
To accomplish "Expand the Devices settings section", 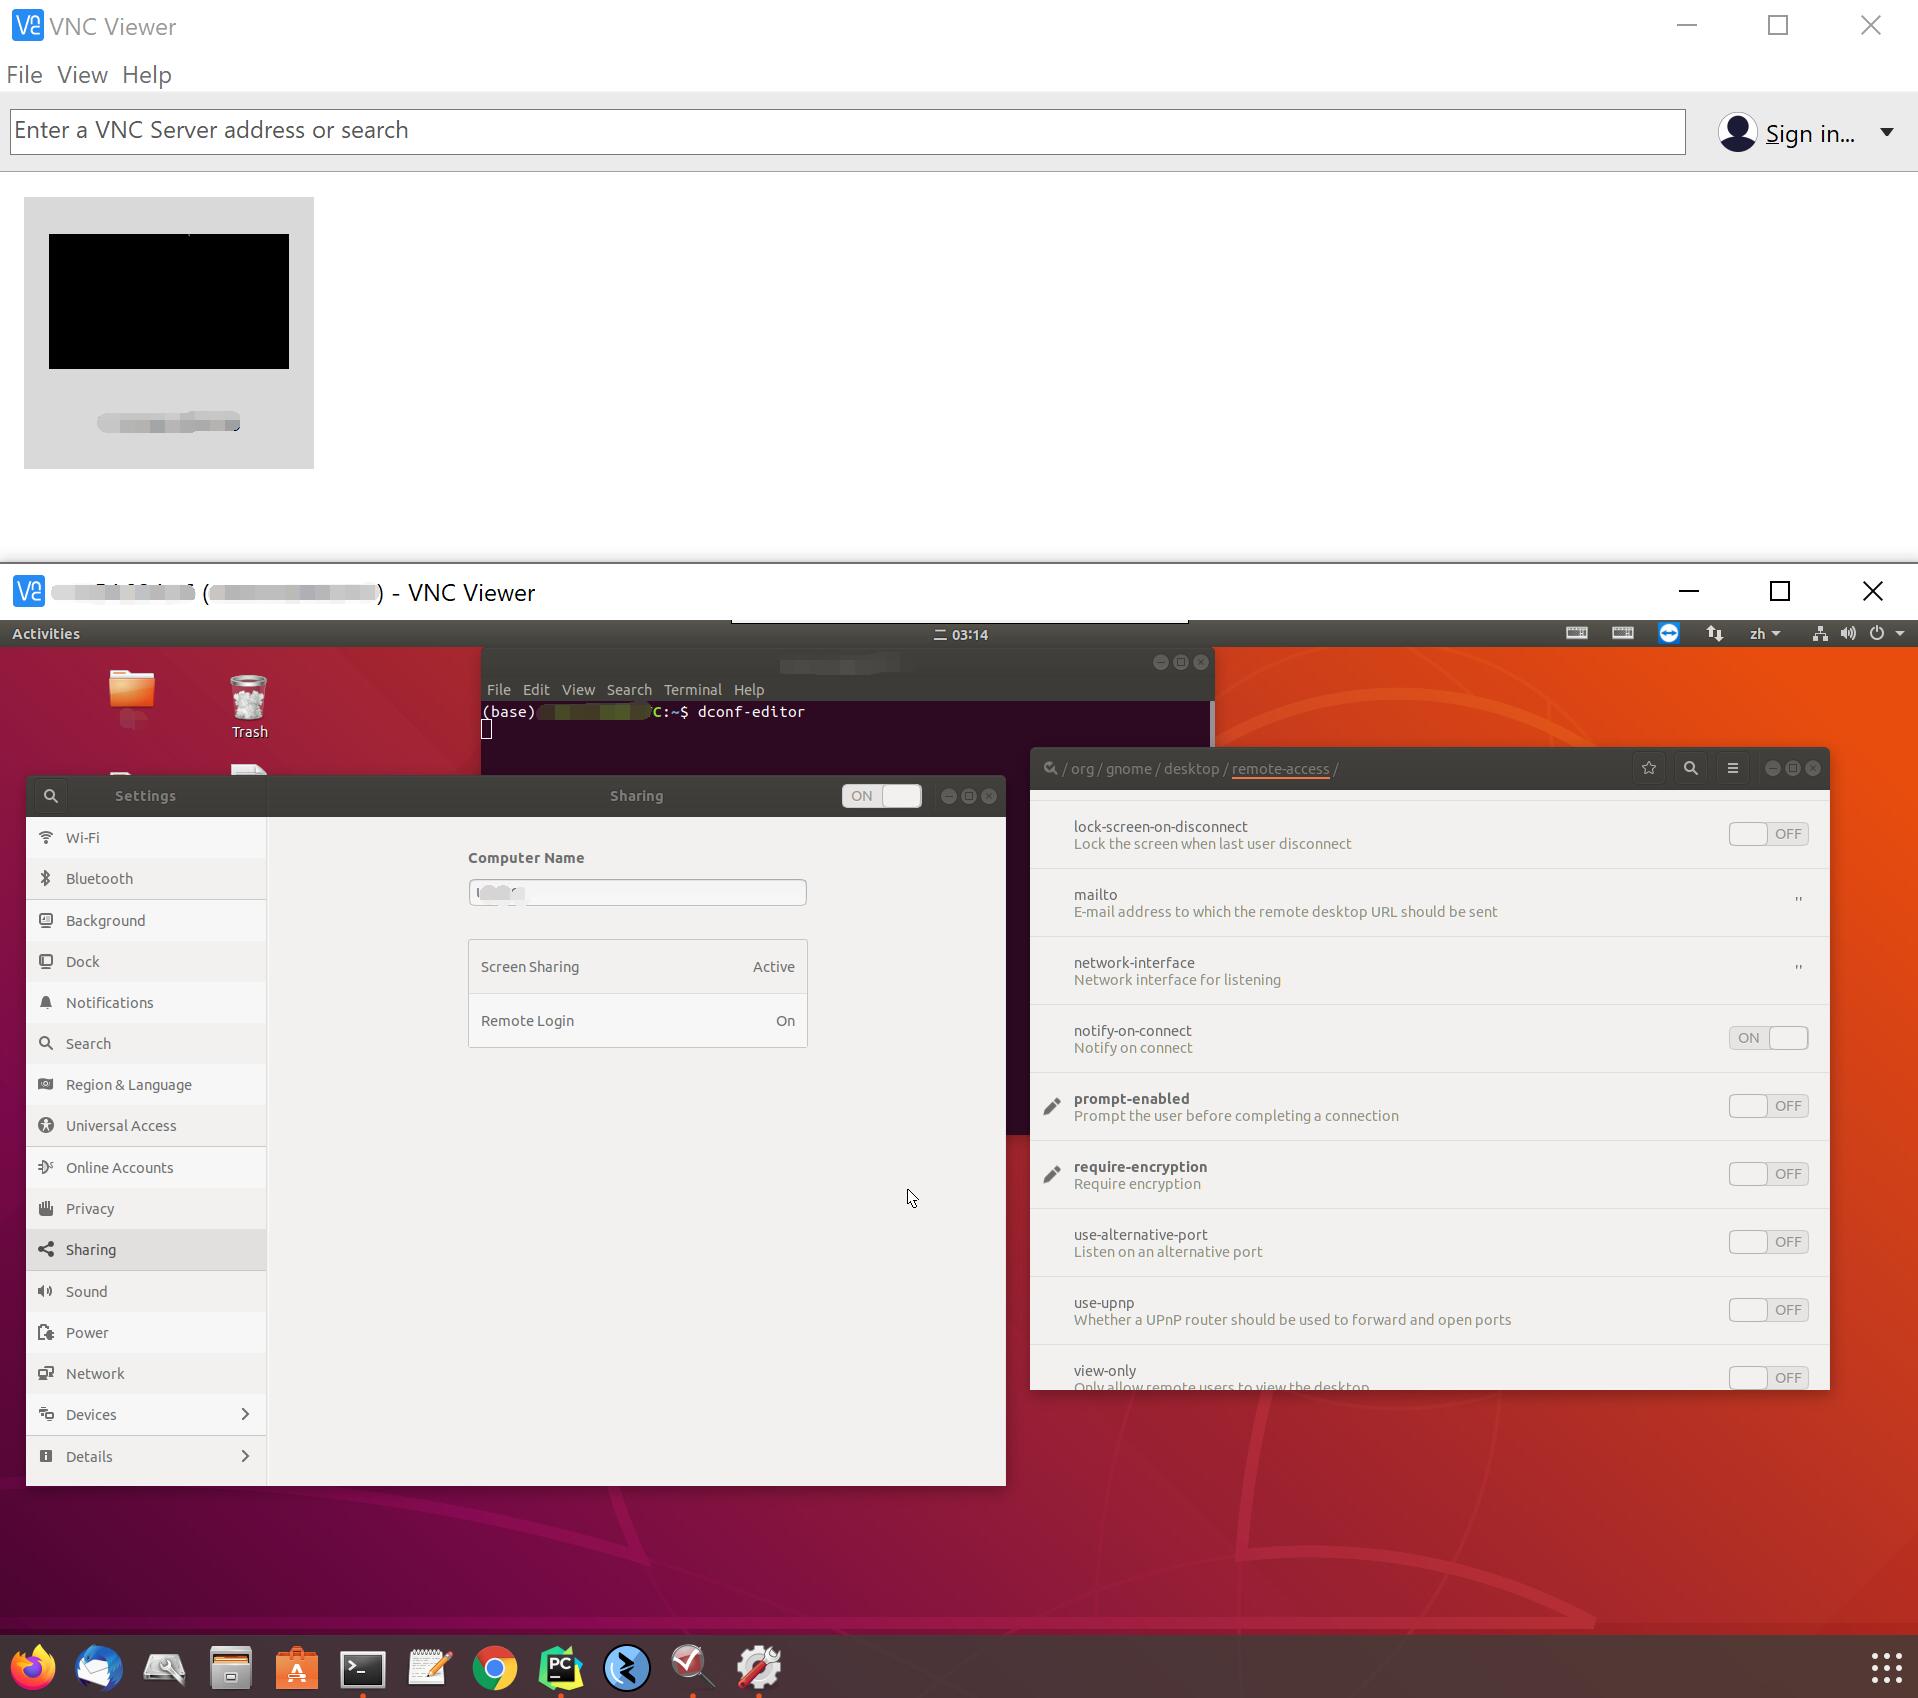I will [245, 1414].
